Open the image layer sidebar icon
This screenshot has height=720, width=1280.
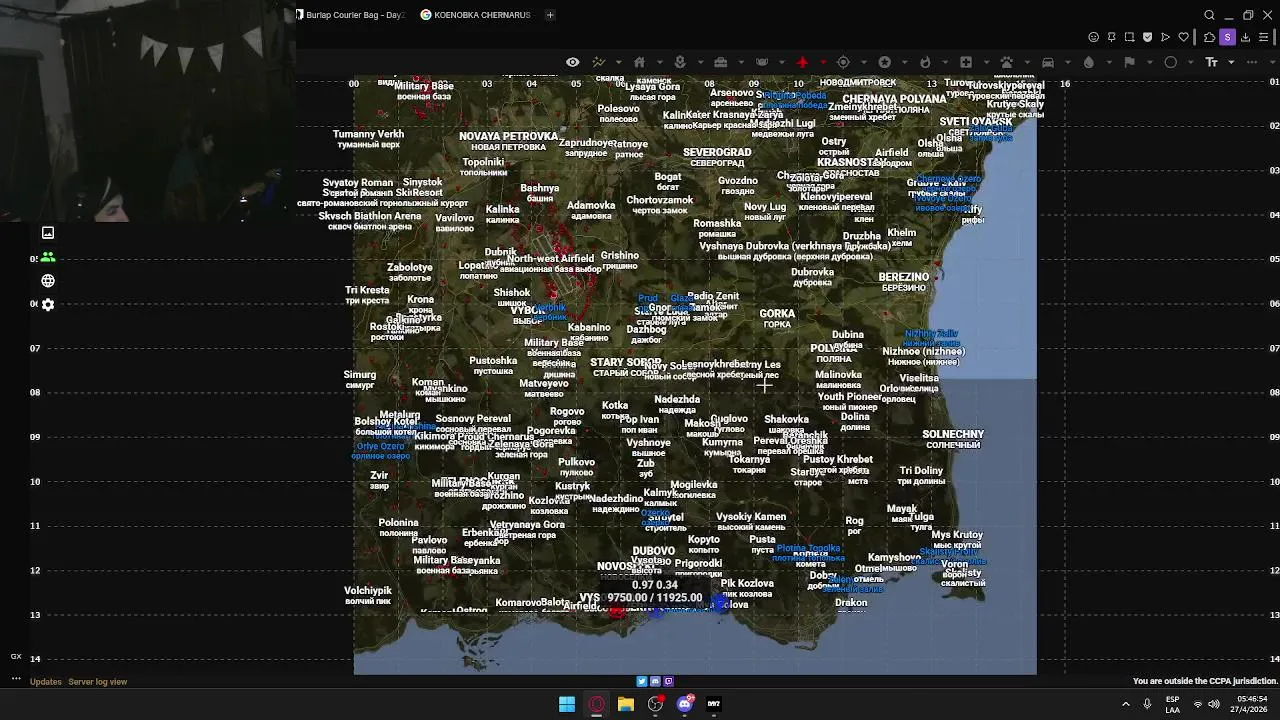pyautogui.click(x=48, y=232)
